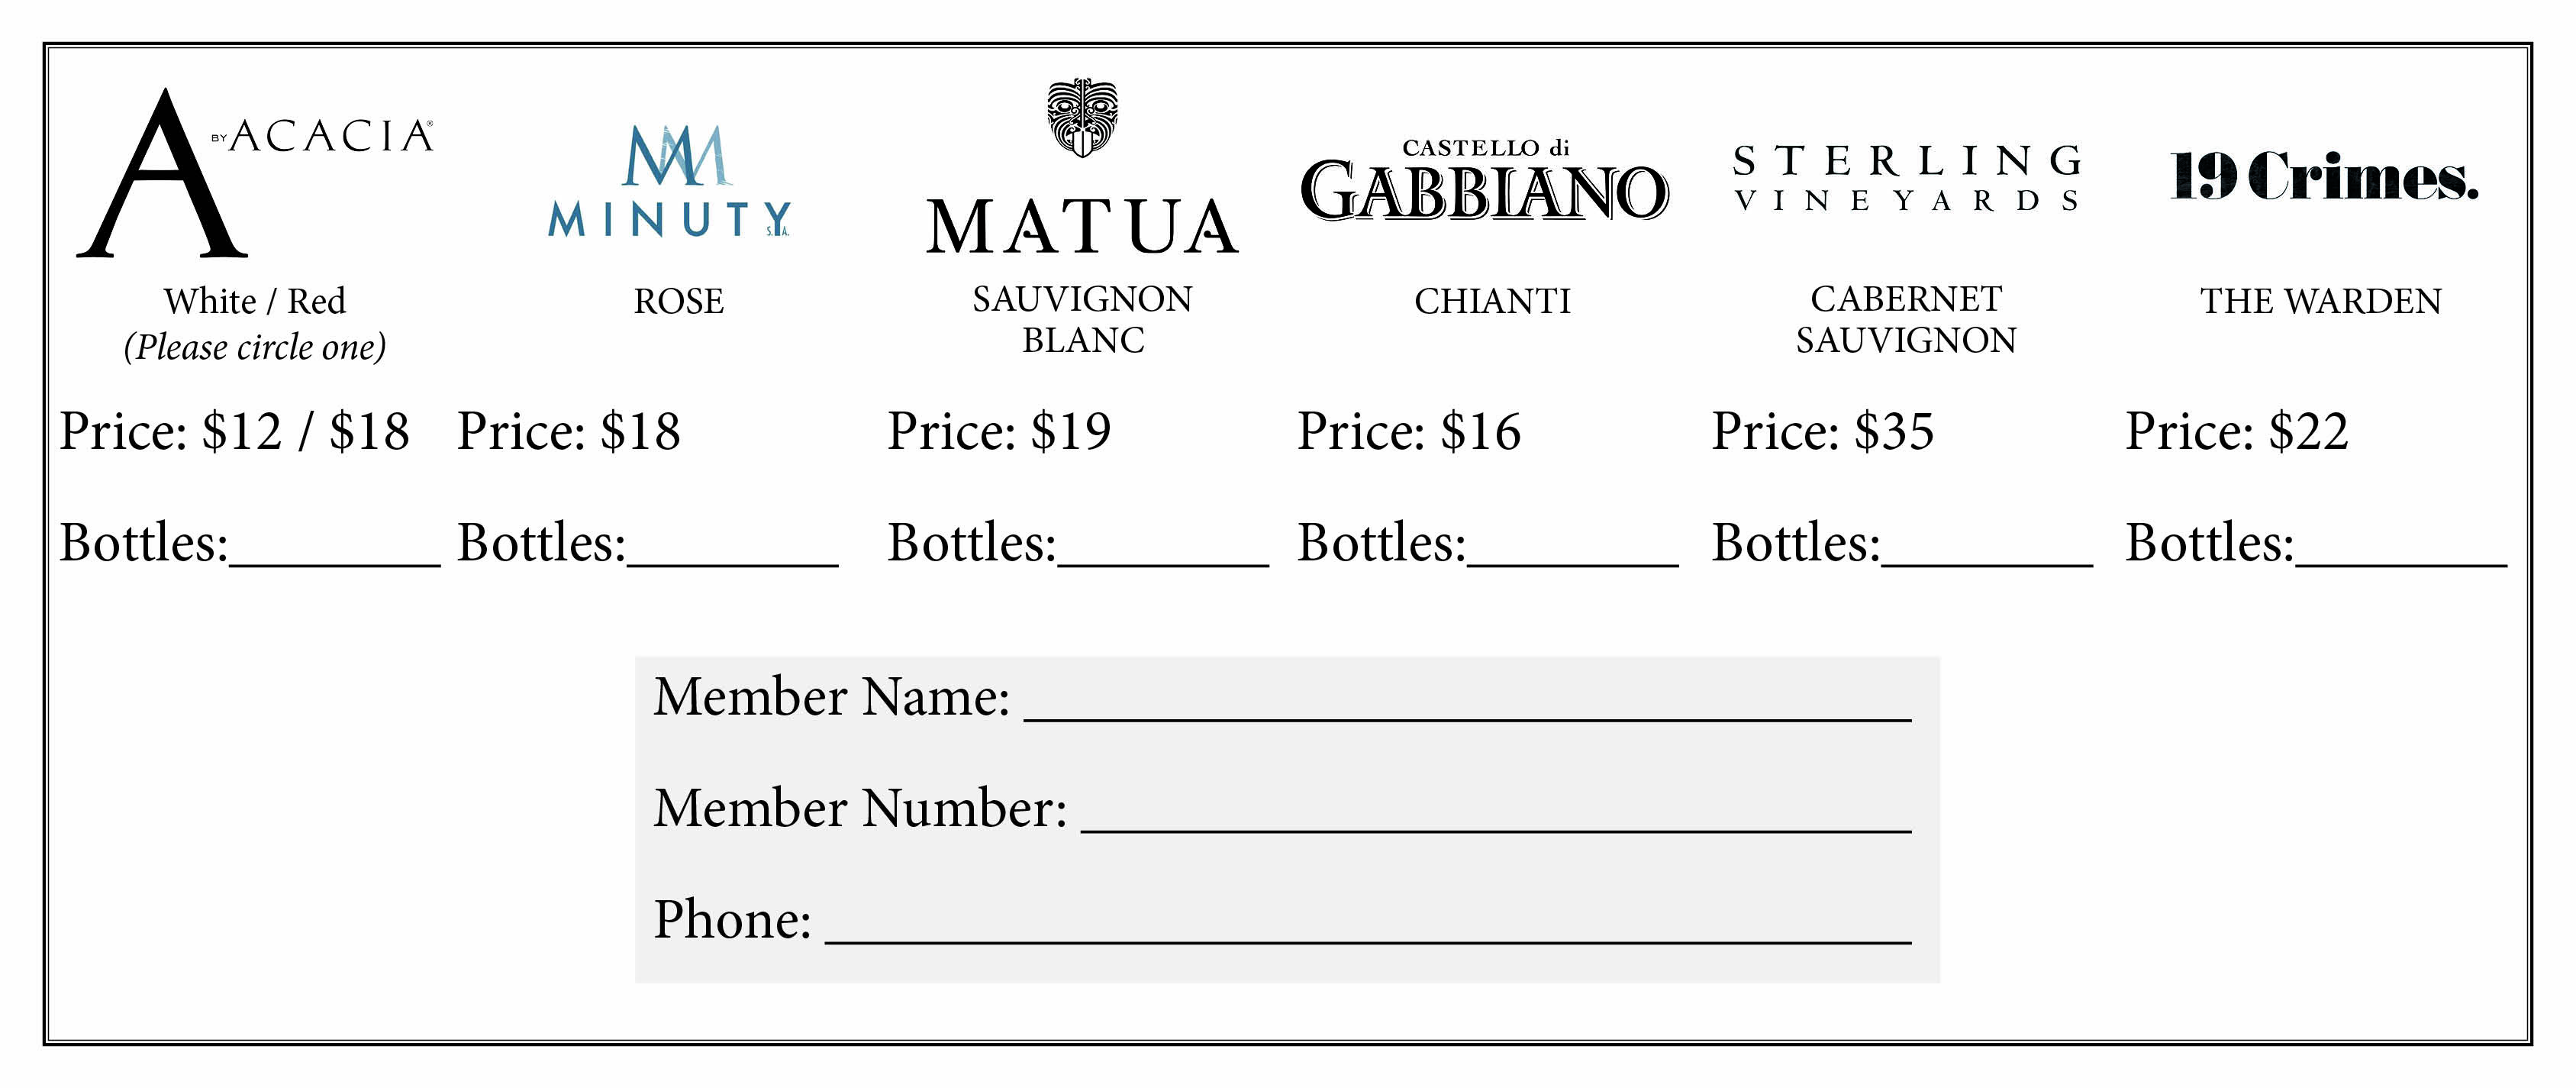Screen dimensions: 2576x1088
Task: Select the White option for Acacia
Action: coord(210,301)
